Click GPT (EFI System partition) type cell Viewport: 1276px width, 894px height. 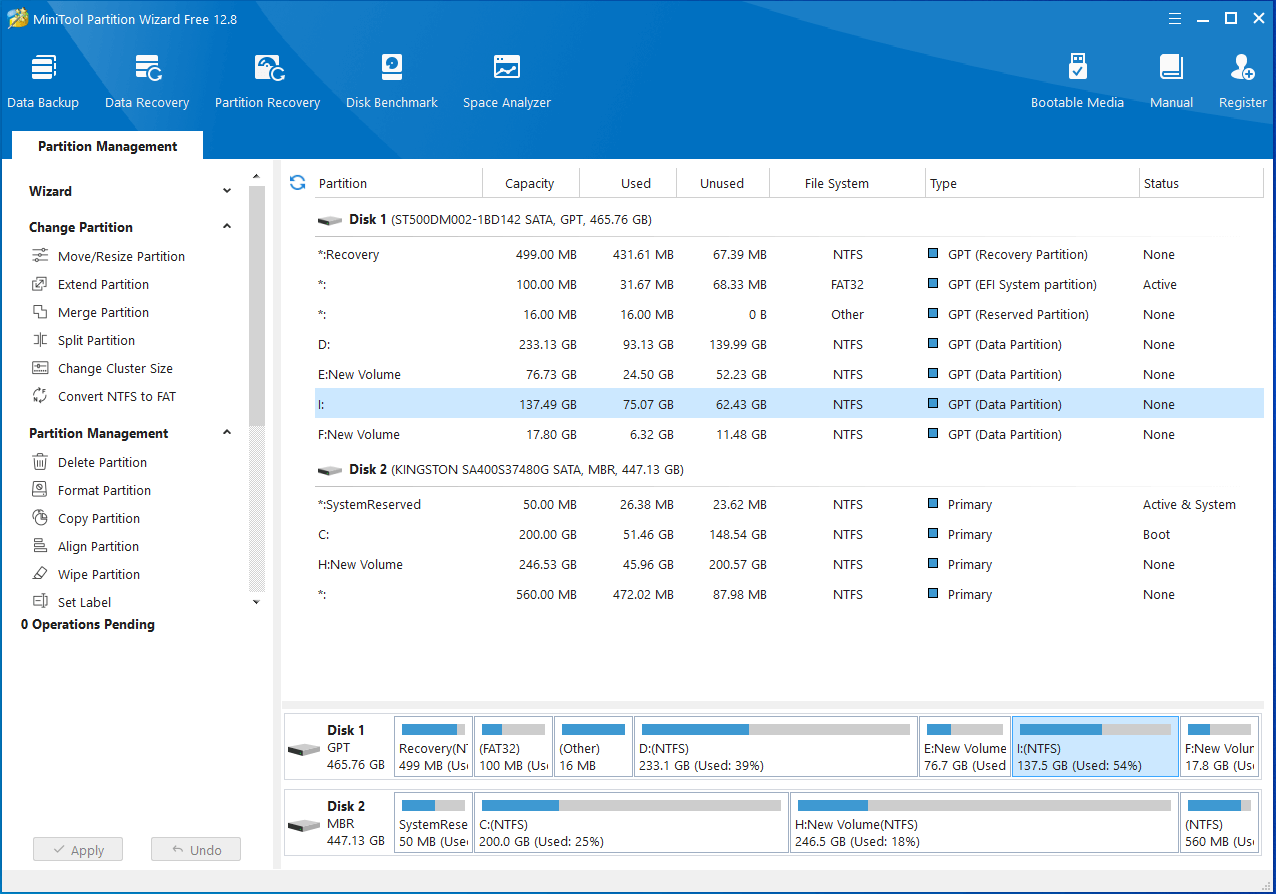[x=1022, y=284]
